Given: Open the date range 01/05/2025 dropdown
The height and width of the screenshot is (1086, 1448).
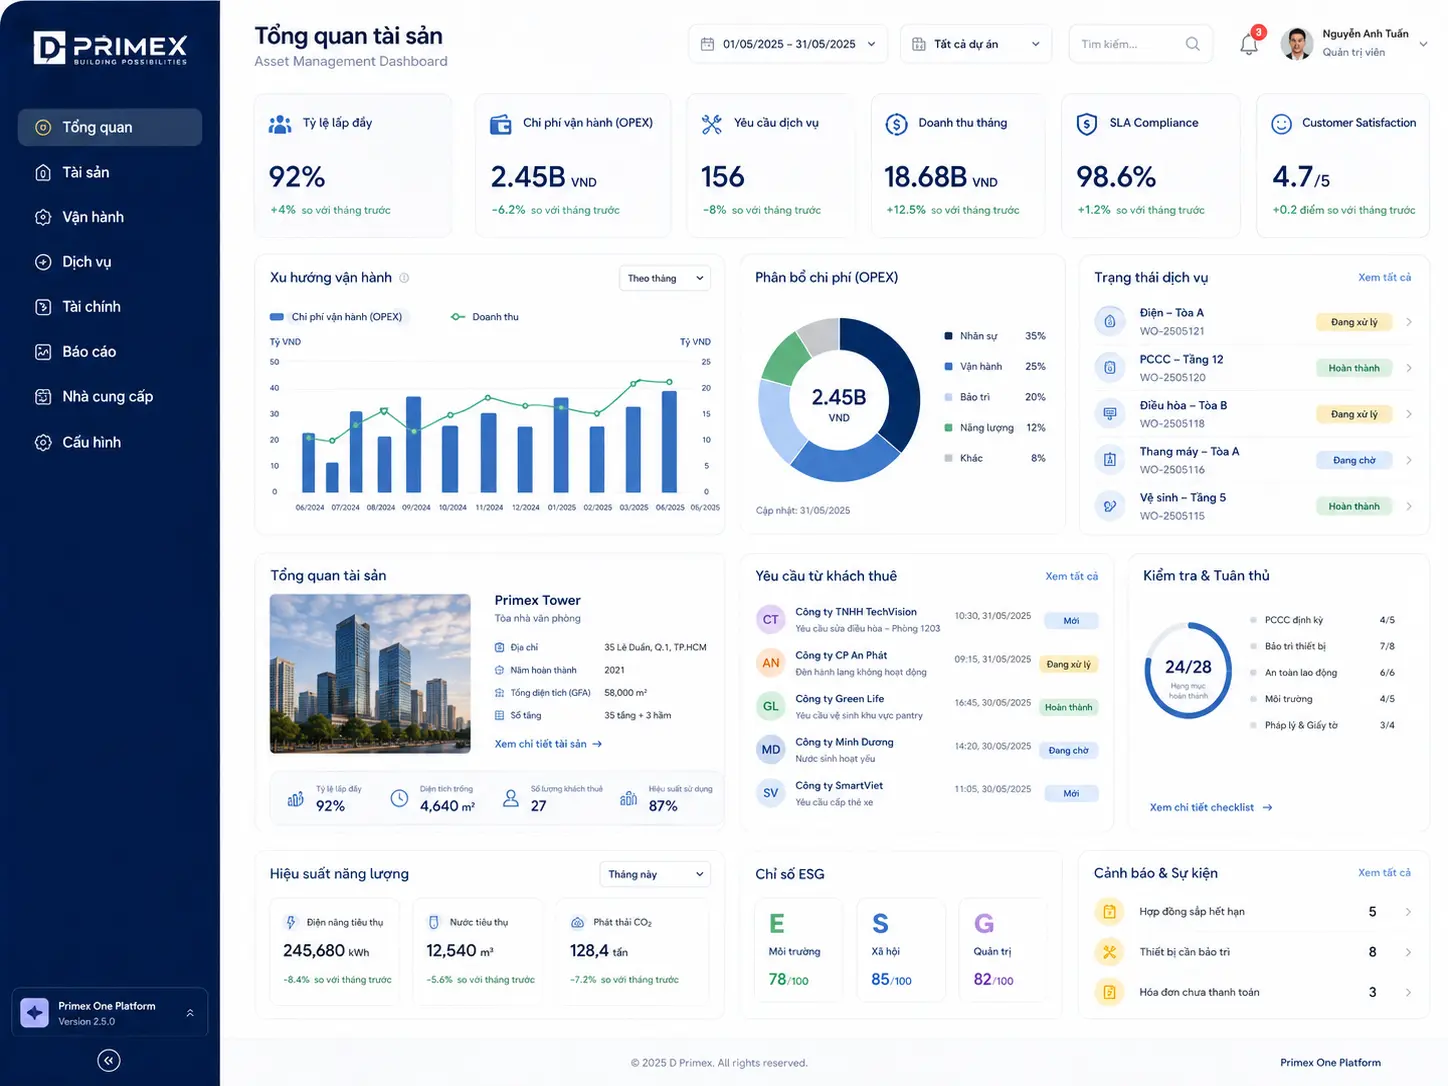Looking at the screenshot, I should tap(788, 44).
